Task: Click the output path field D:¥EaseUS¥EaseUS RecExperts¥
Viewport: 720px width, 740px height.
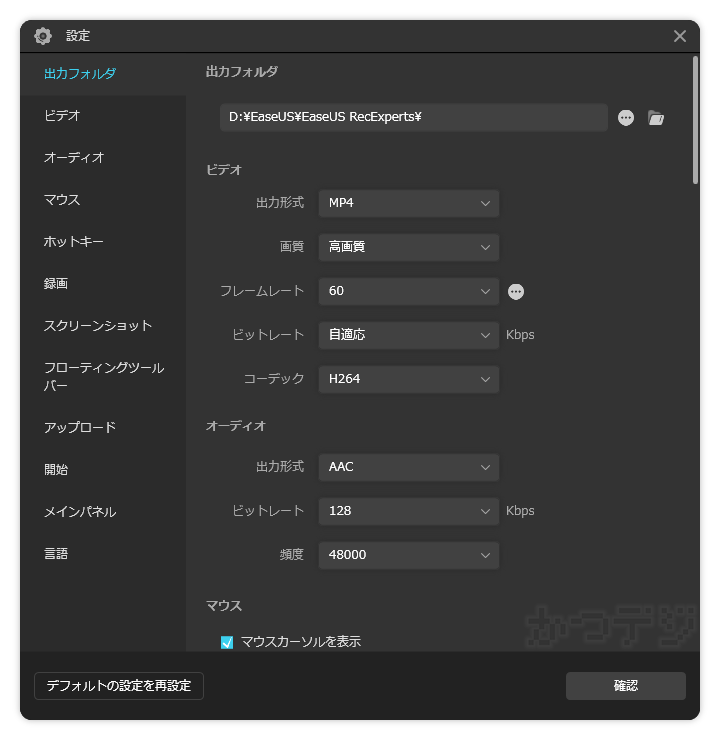Action: pyautogui.click(x=414, y=117)
